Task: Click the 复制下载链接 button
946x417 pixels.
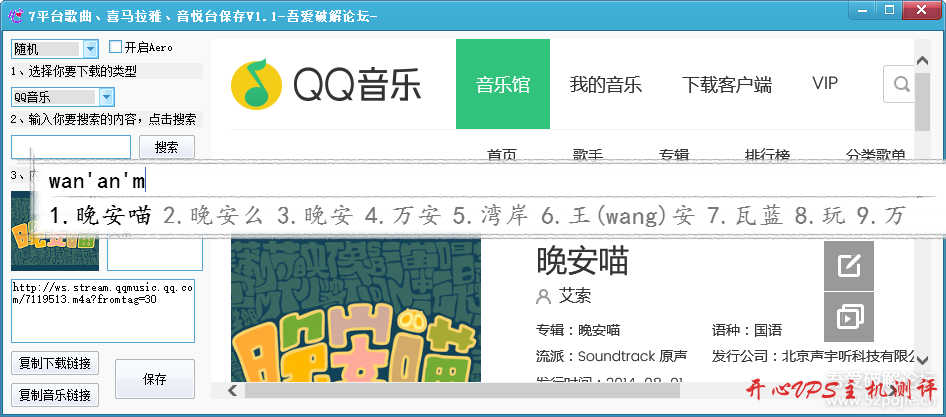Action: click(55, 363)
